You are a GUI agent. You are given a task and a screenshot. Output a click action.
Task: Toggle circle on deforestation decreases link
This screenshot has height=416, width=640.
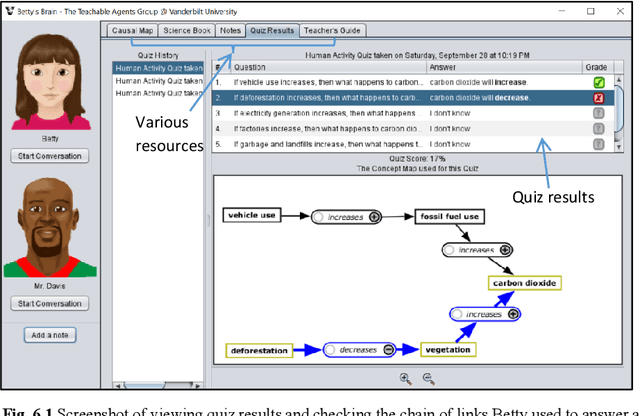click(x=328, y=350)
